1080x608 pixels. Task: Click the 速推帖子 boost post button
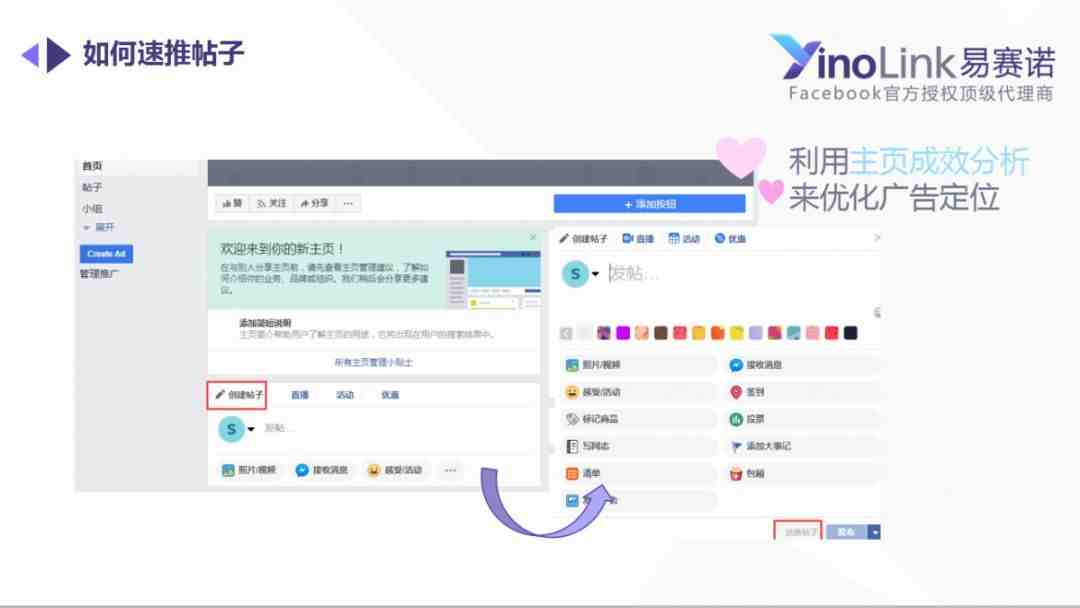(x=798, y=532)
